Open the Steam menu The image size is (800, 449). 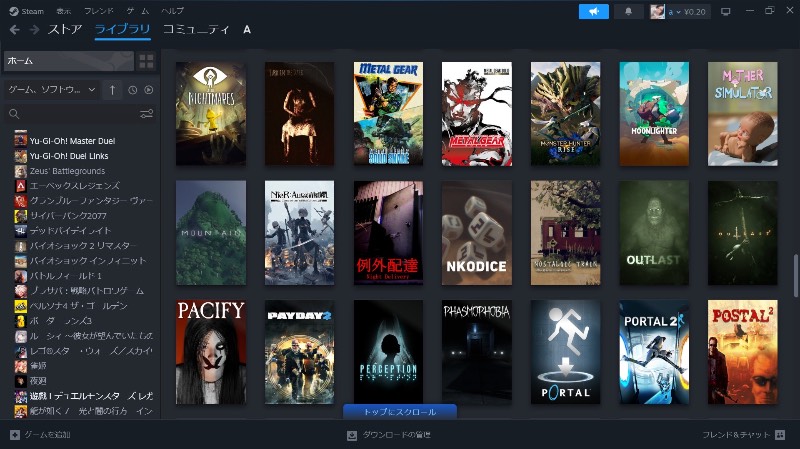click(27, 11)
